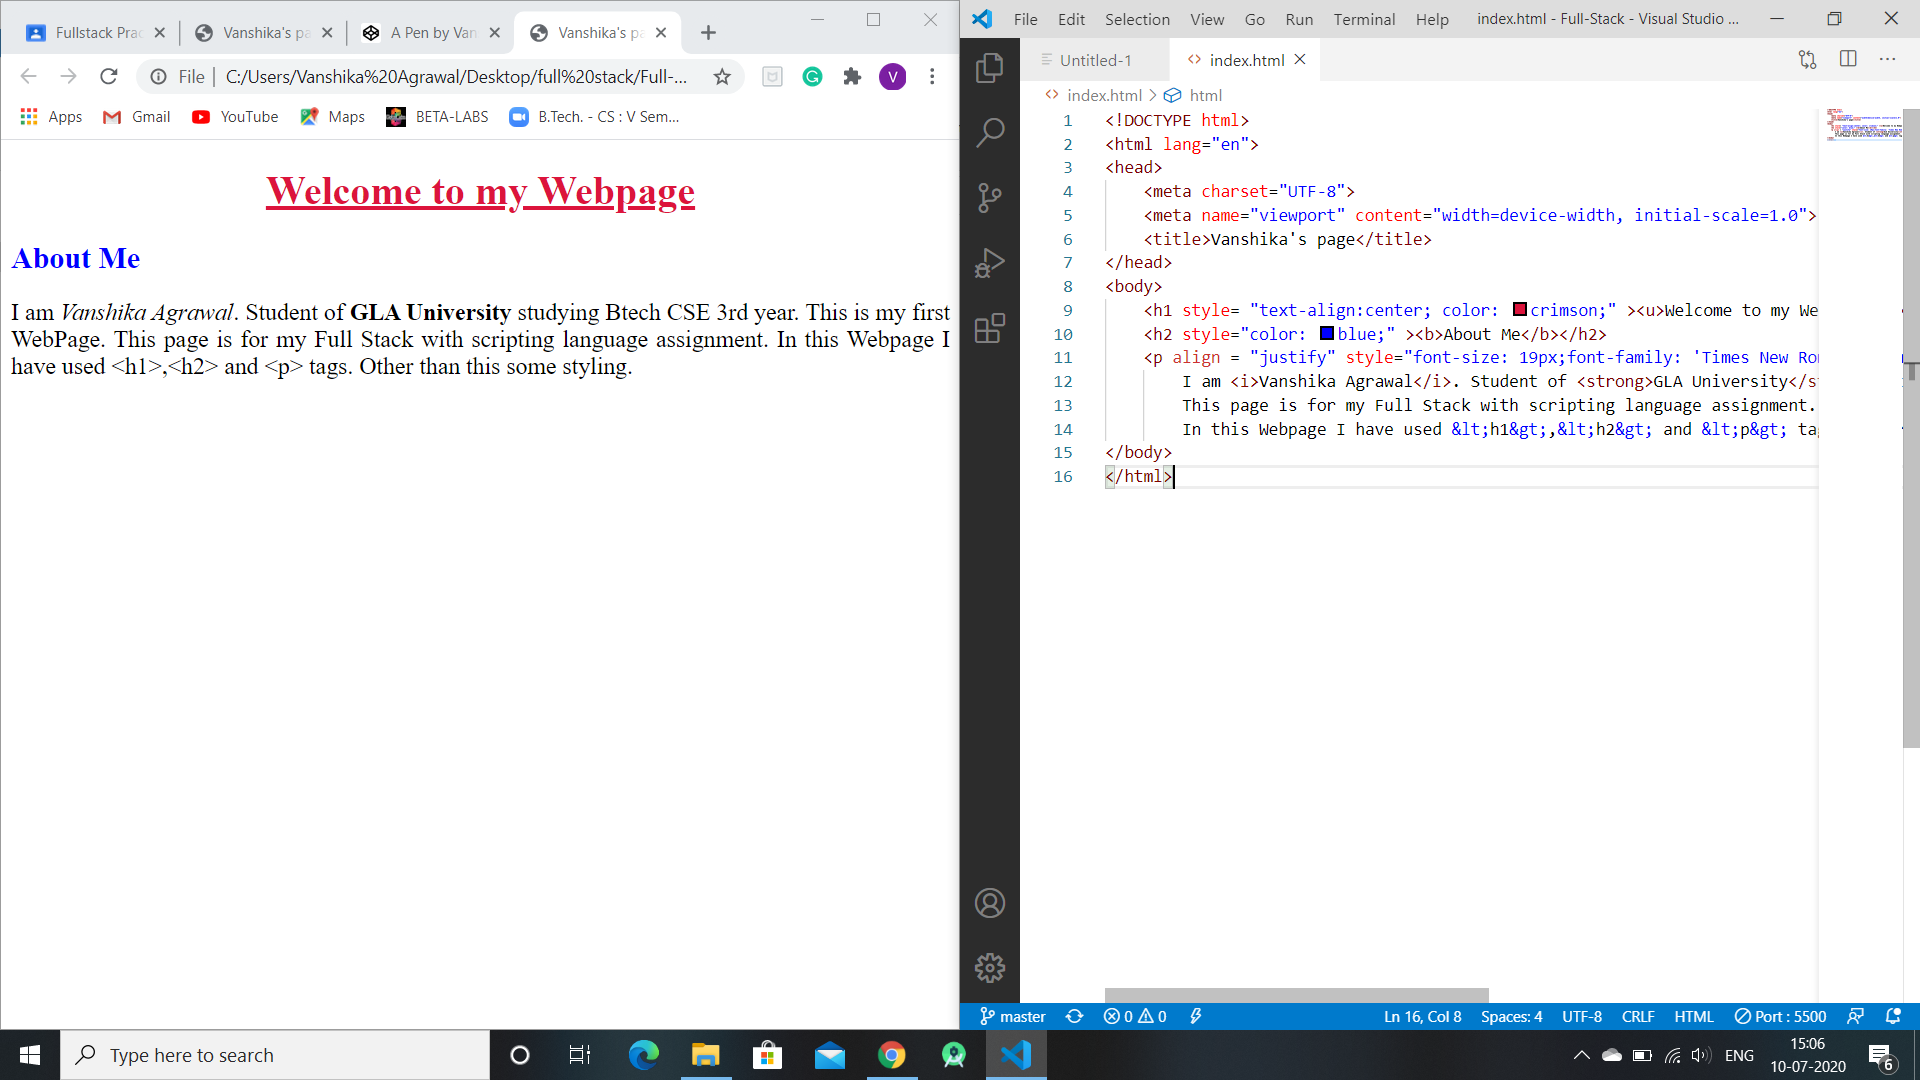The image size is (1920, 1080).
Task: Open the Chrome three-dot menu
Action: tap(932, 77)
